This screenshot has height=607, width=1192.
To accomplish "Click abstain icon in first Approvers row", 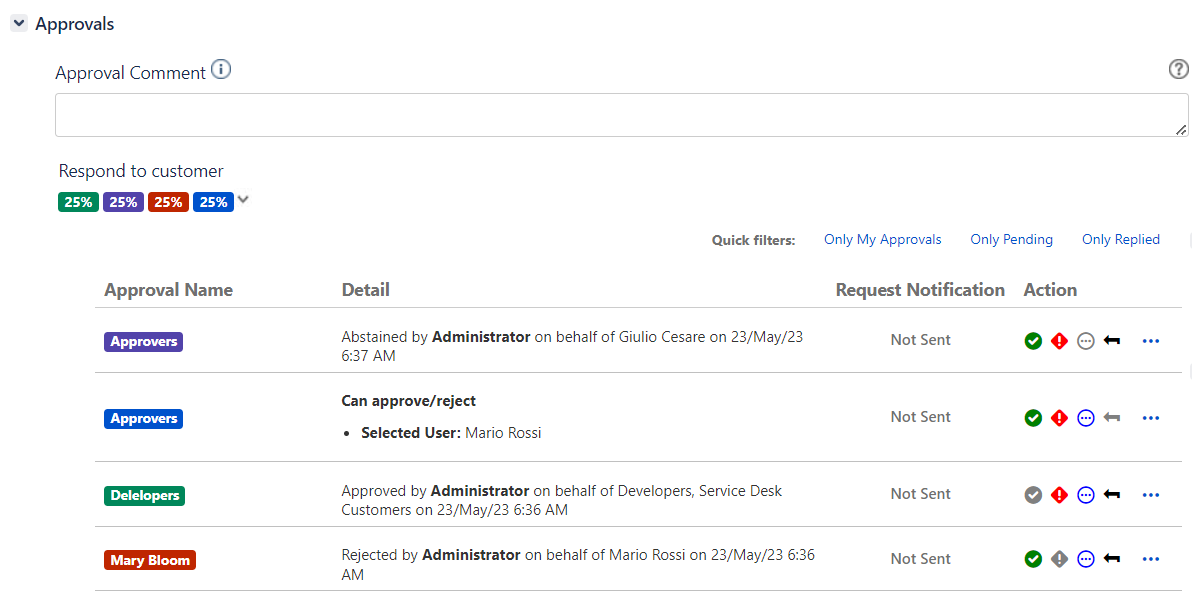I will pyautogui.click(x=1086, y=341).
